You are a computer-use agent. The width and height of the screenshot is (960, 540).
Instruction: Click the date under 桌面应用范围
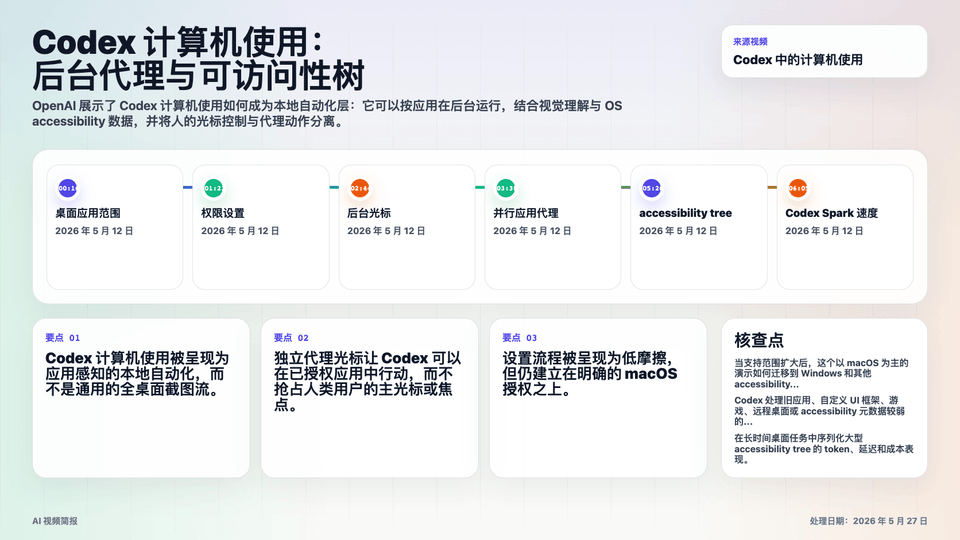[x=94, y=231]
